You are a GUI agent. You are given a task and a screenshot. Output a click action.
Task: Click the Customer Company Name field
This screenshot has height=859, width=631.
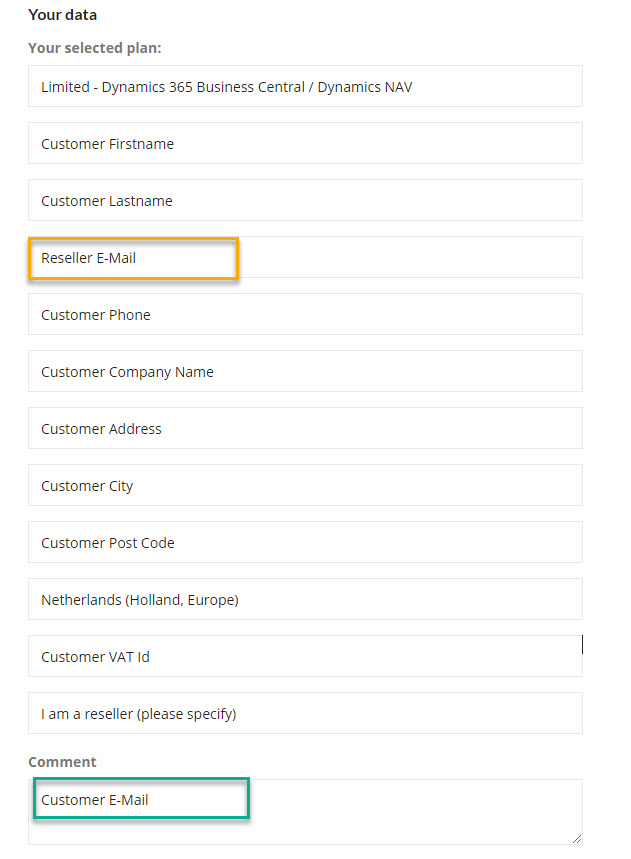pyautogui.click(x=305, y=371)
